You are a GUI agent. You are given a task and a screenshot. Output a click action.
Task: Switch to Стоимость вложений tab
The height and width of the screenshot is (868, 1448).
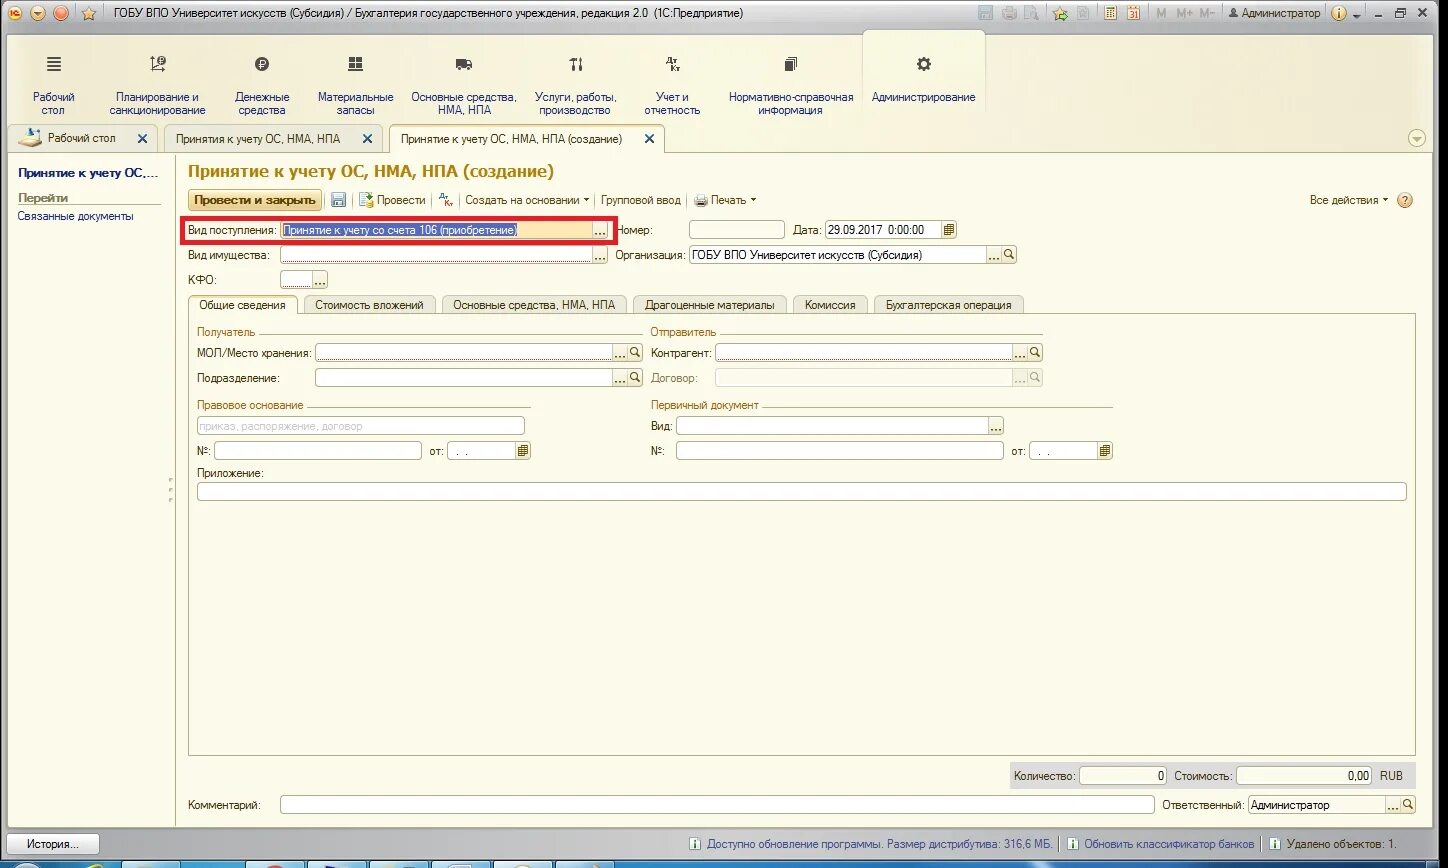[x=369, y=305]
